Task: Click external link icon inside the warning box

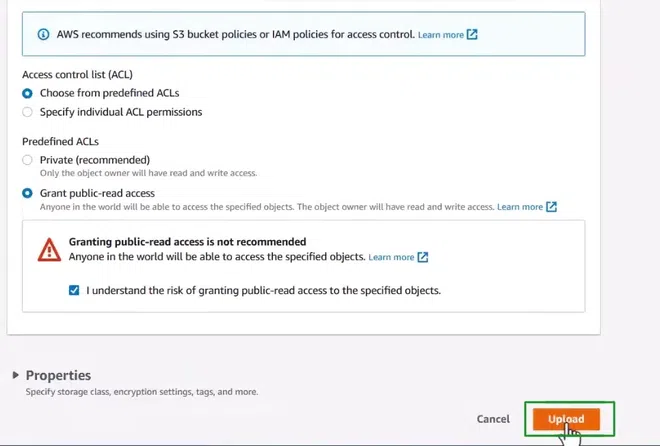Action: (423, 257)
